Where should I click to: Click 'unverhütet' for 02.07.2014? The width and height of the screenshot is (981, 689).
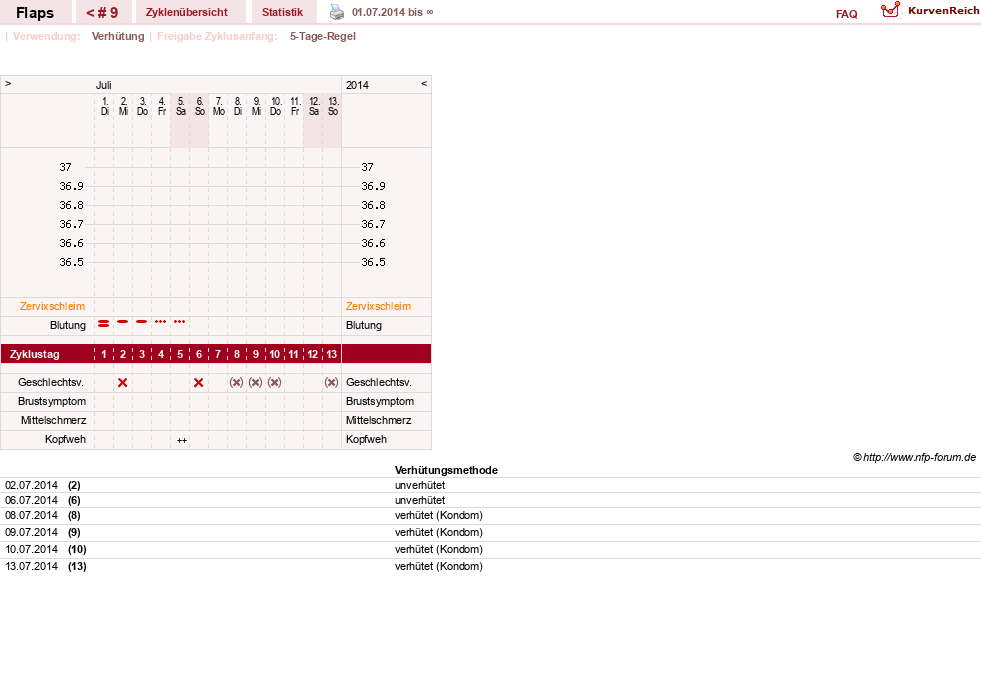pos(420,485)
